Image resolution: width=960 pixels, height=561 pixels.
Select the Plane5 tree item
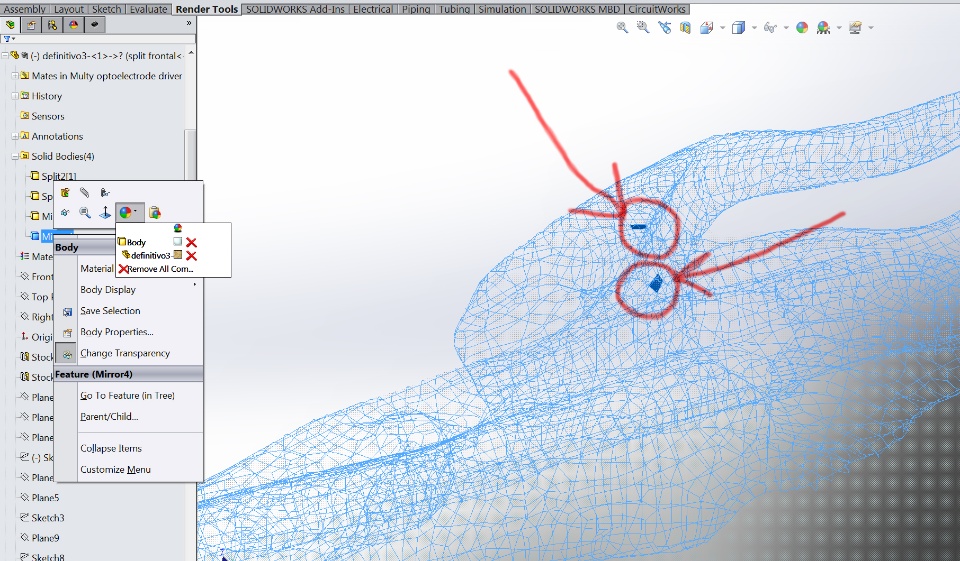click(45, 497)
